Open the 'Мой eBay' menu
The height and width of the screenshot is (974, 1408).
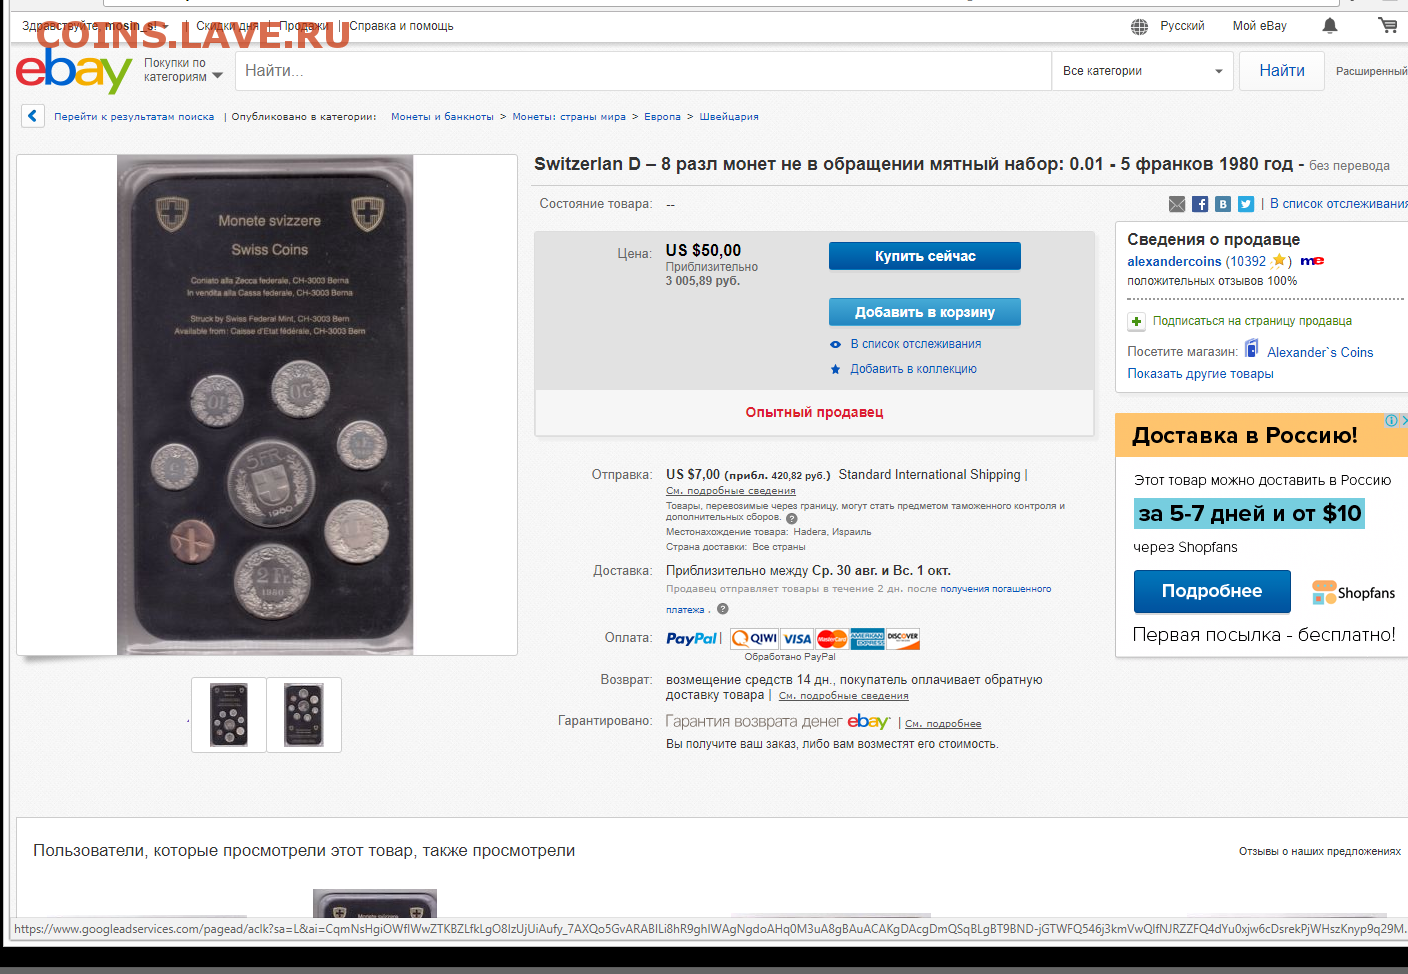point(1260,26)
